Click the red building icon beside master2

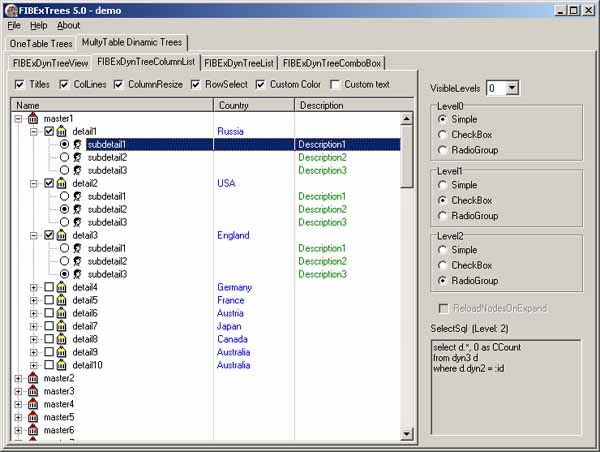point(33,379)
